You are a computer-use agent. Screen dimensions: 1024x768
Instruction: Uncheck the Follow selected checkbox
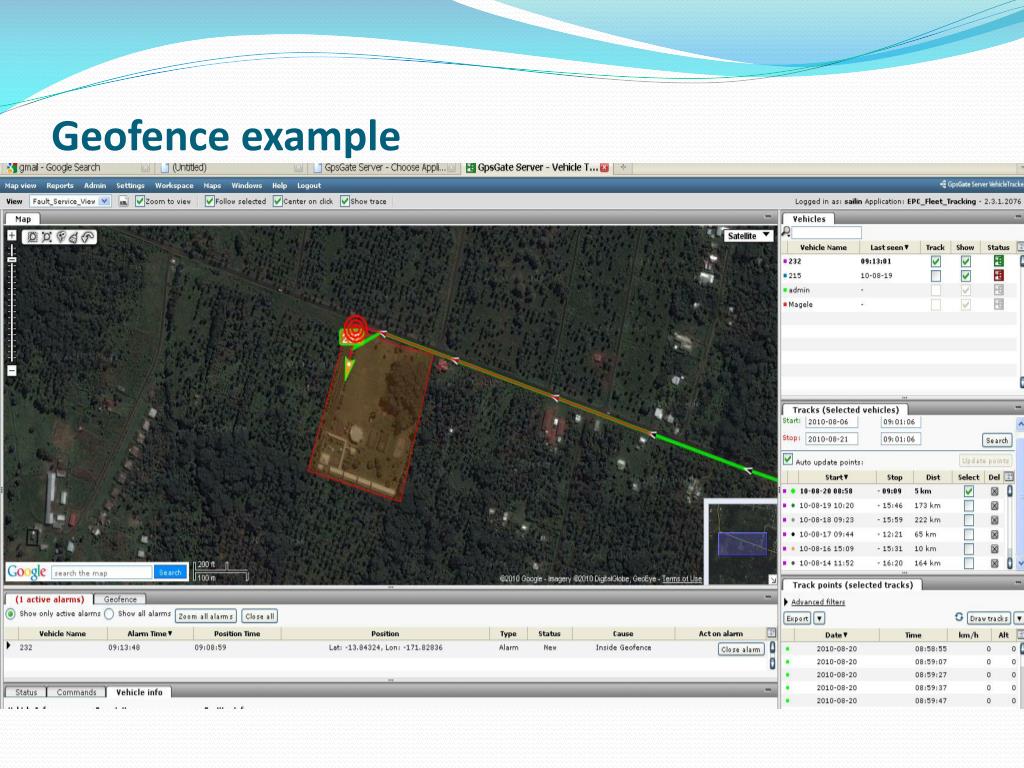pos(210,201)
